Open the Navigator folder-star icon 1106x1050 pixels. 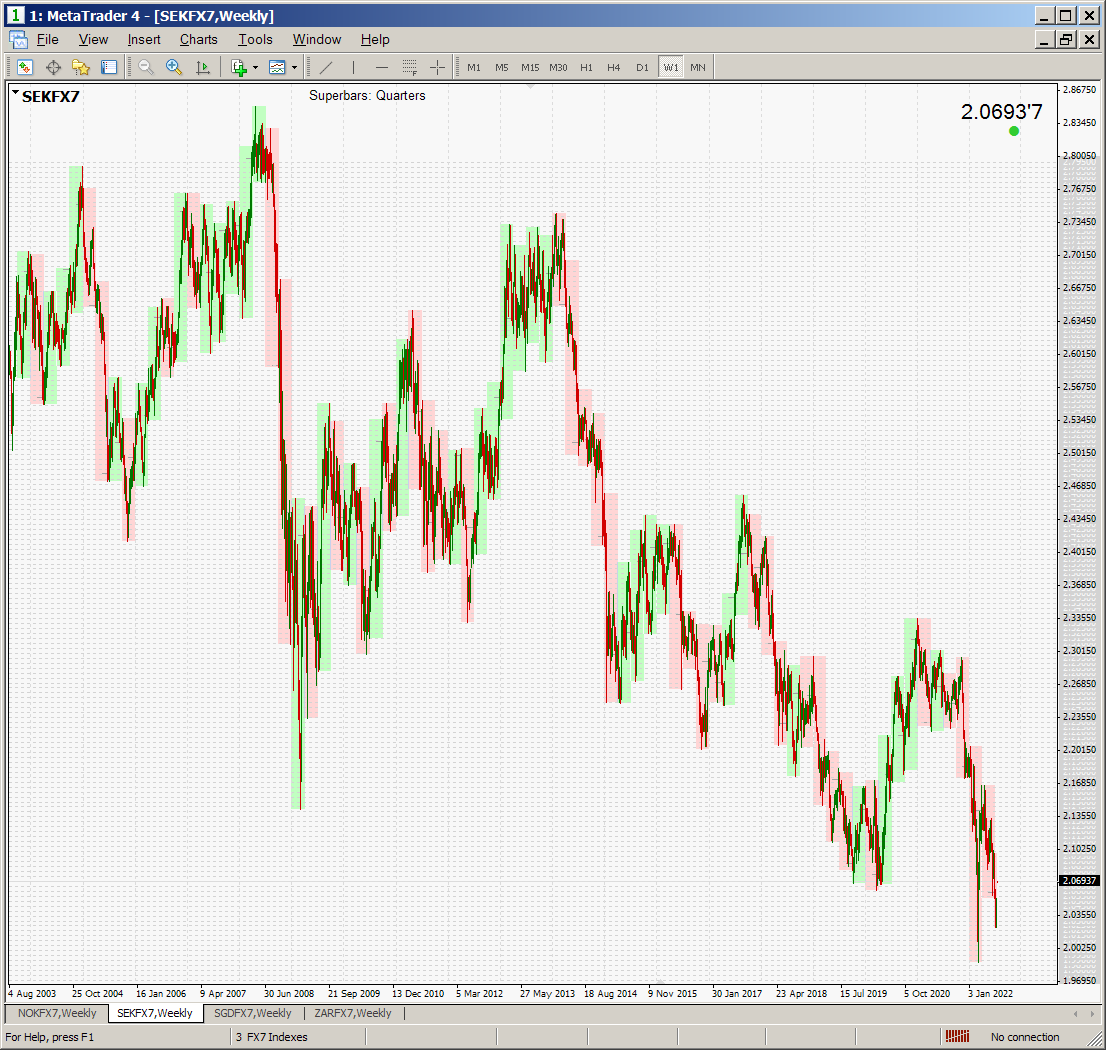[x=81, y=67]
